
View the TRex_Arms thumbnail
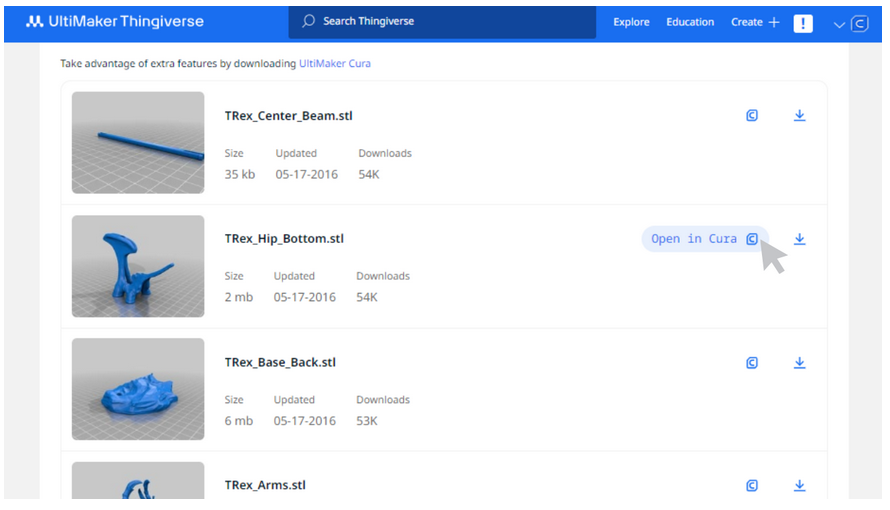pyautogui.click(x=138, y=481)
